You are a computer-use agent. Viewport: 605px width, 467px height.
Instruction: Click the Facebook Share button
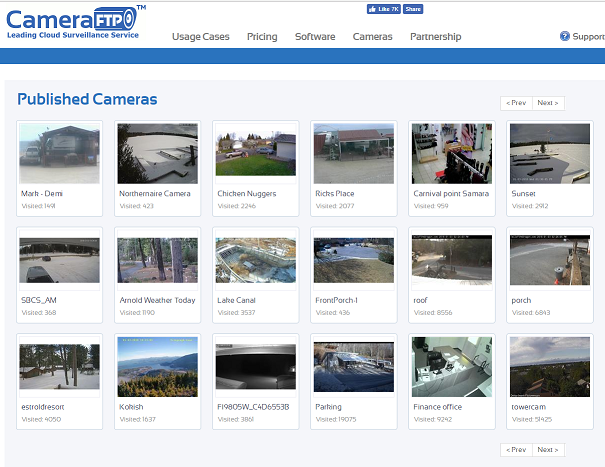412,9
